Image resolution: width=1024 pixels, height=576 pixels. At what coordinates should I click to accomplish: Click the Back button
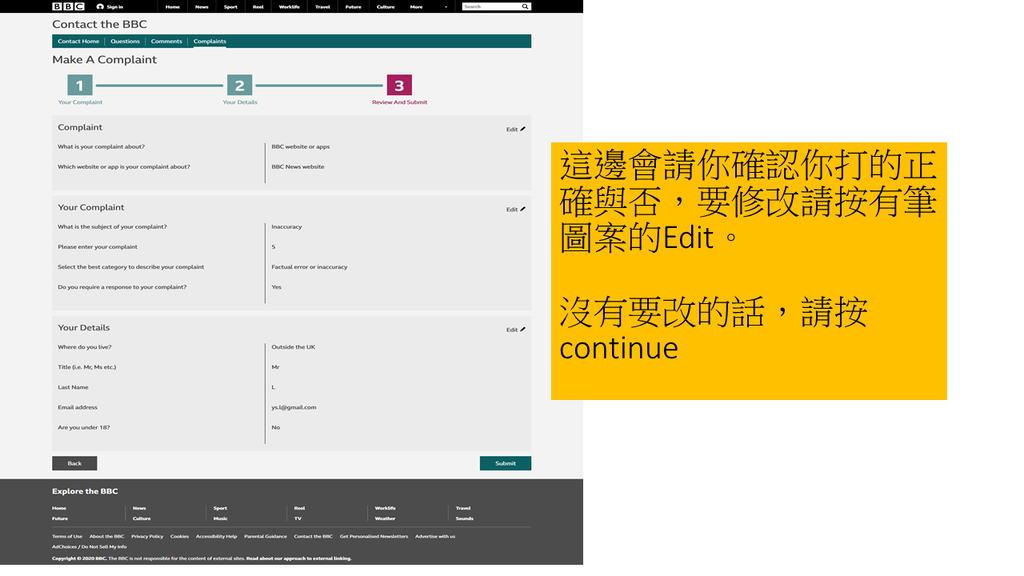pyautogui.click(x=74, y=464)
